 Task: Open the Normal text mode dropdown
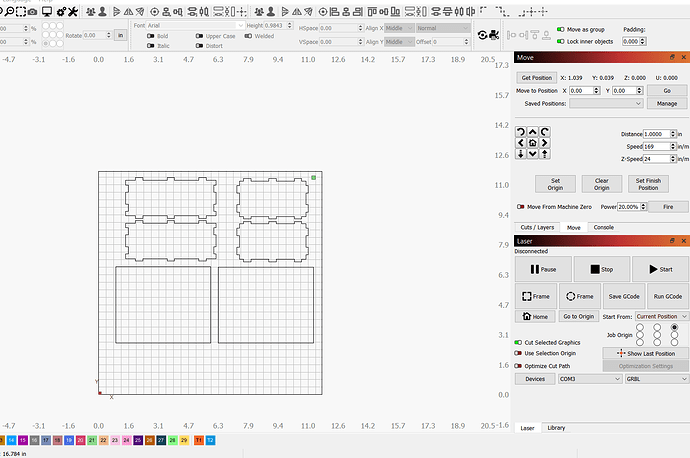443,28
